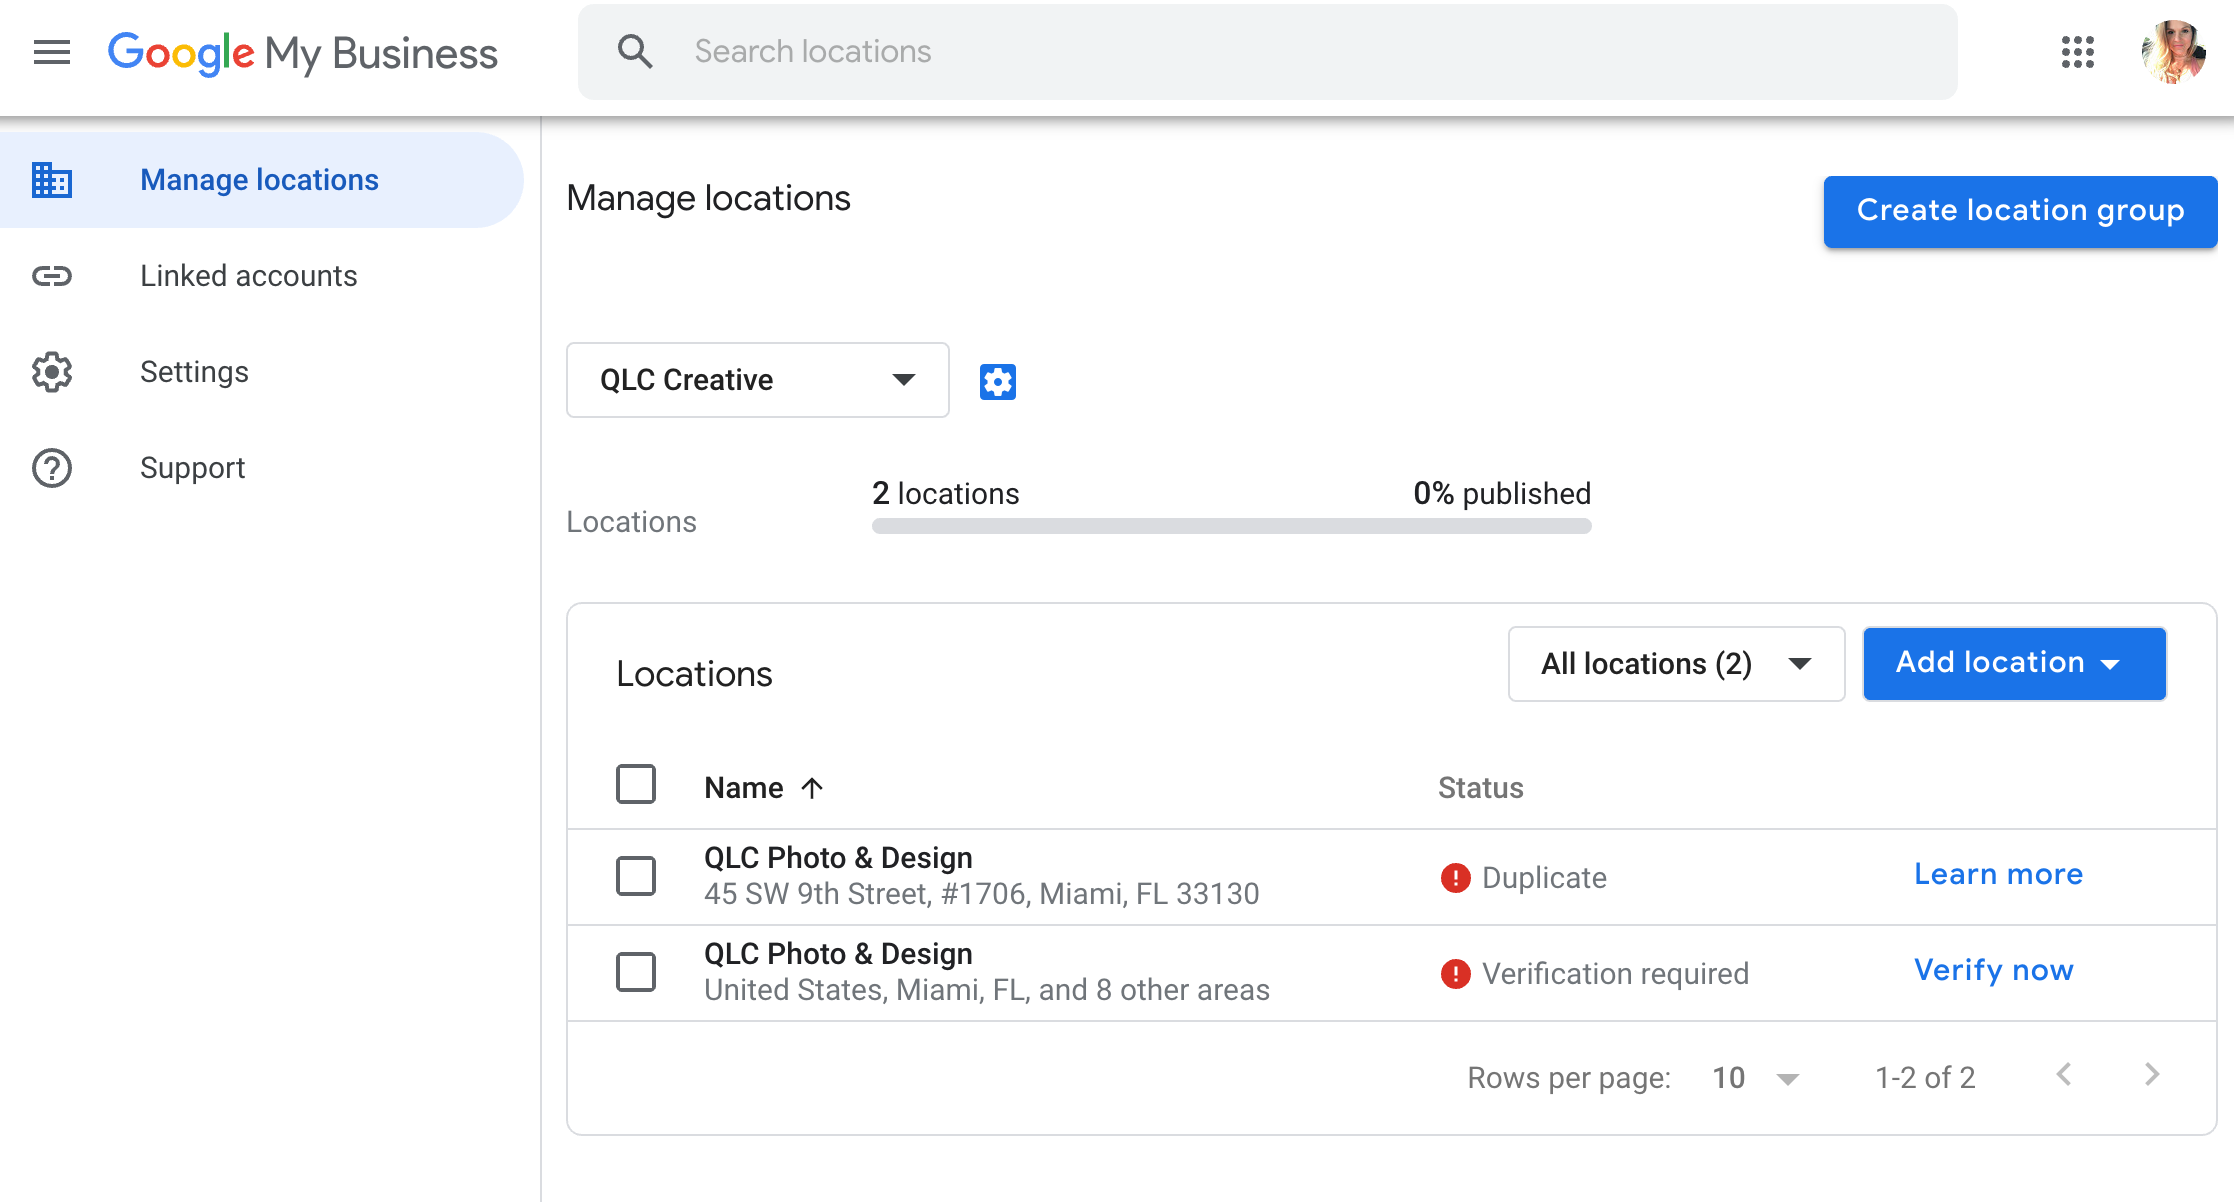The height and width of the screenshot is (1202, 2234).
Task: Click the Settings gear icon in sidebar
Action: point(52,372)
